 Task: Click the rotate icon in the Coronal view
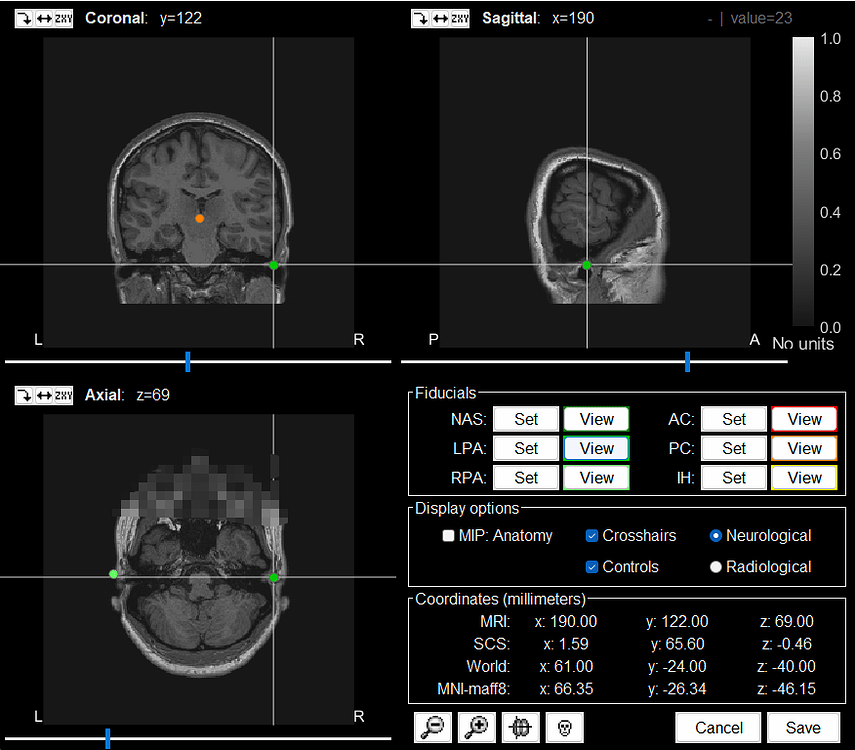point(24,19)
